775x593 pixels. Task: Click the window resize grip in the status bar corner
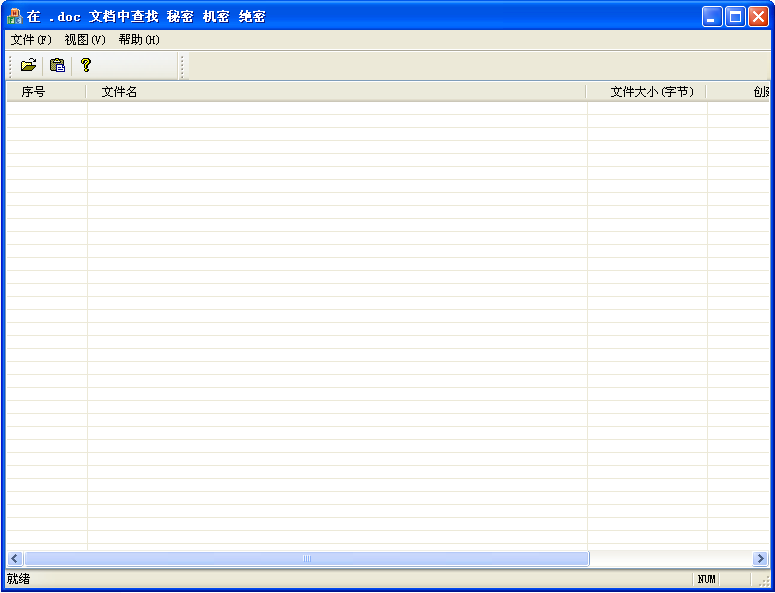coord(764,581)
